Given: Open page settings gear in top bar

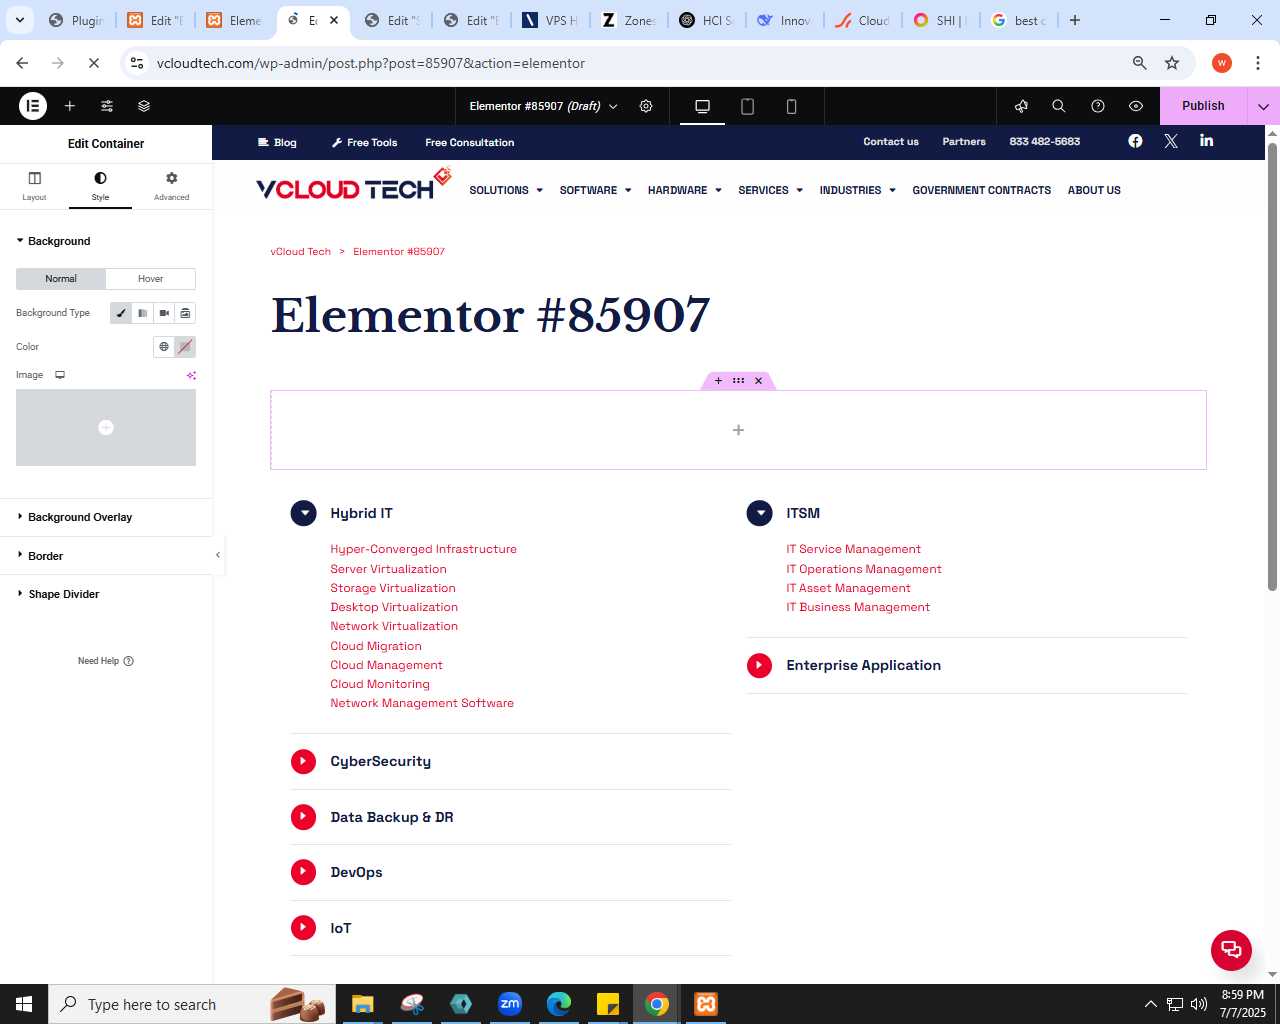Looking at the screenshot, I should 646,106.
